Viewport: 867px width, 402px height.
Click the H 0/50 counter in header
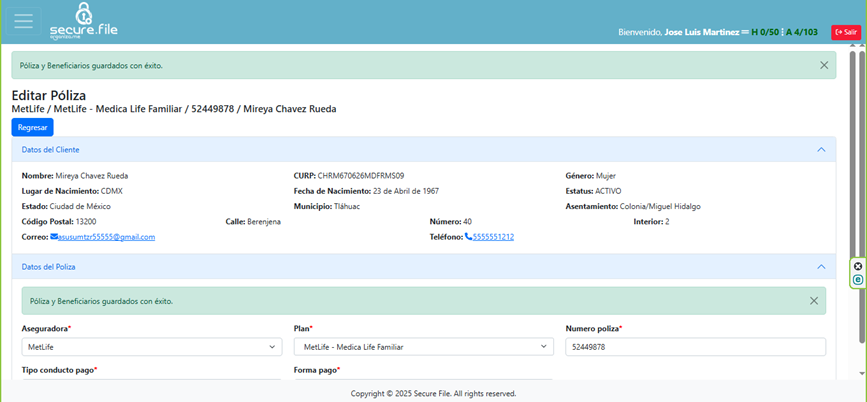coord(765,32)
